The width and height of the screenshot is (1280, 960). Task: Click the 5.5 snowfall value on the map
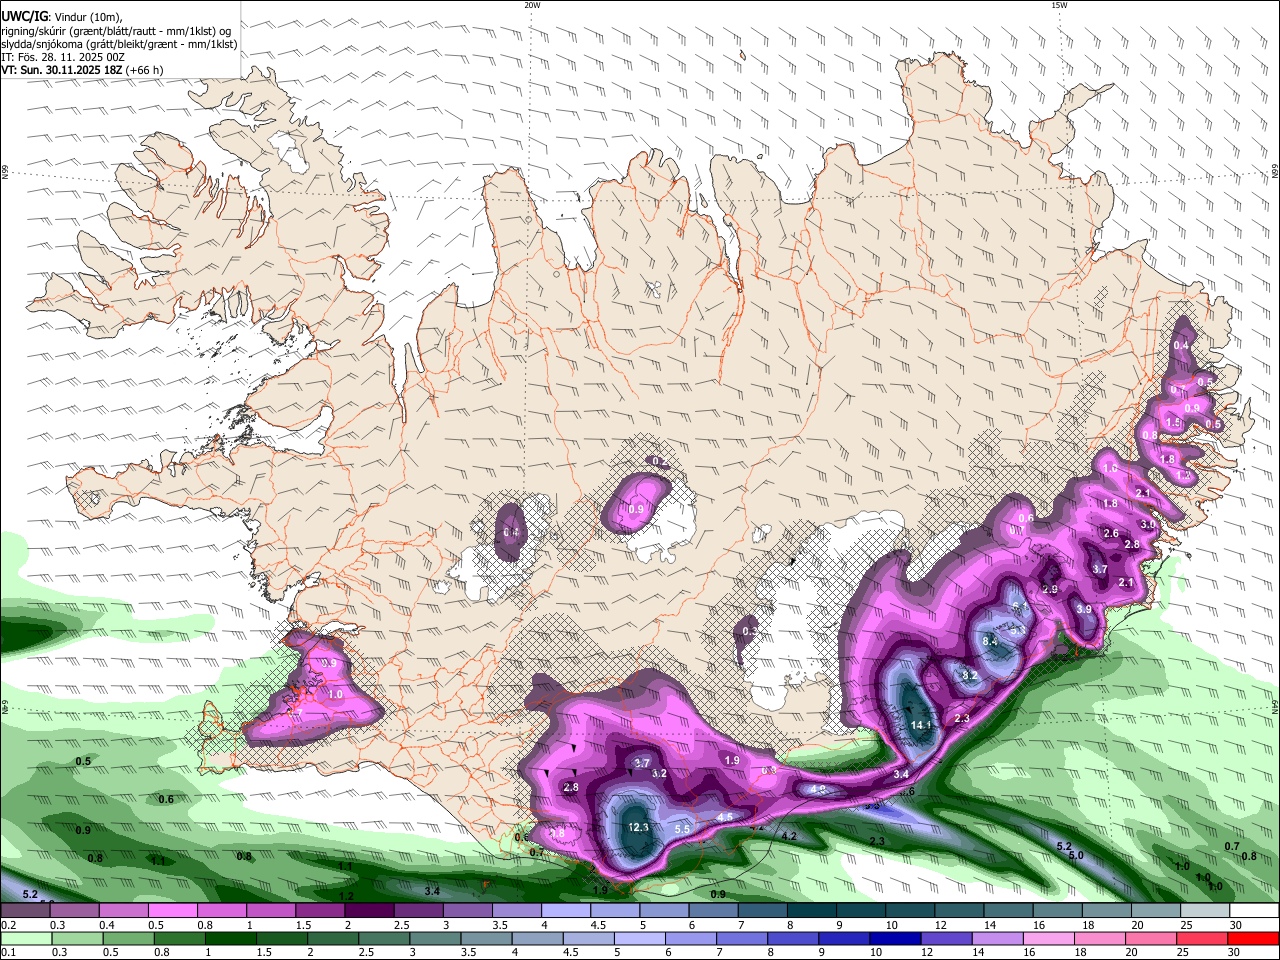click(x=683, y=830)
